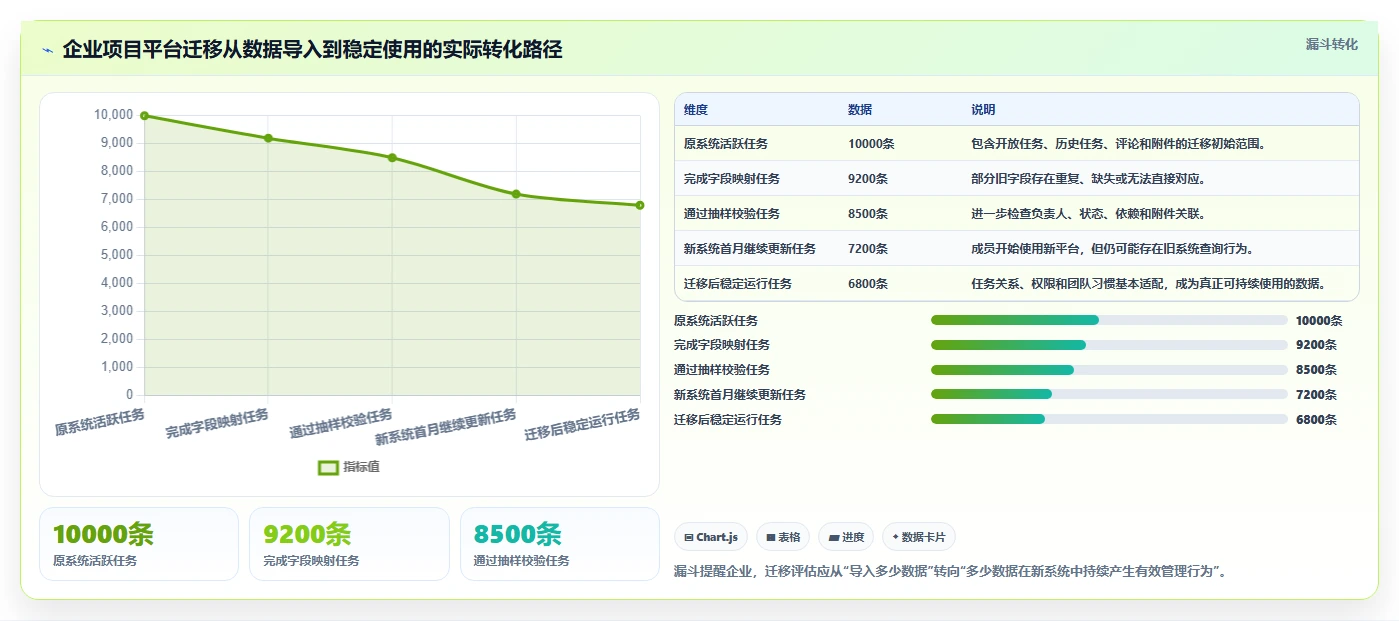Viewport: 1399px width, 621px height.
Task: Click the 6800条 value beside progress bar
Action: coord(1316,420)
